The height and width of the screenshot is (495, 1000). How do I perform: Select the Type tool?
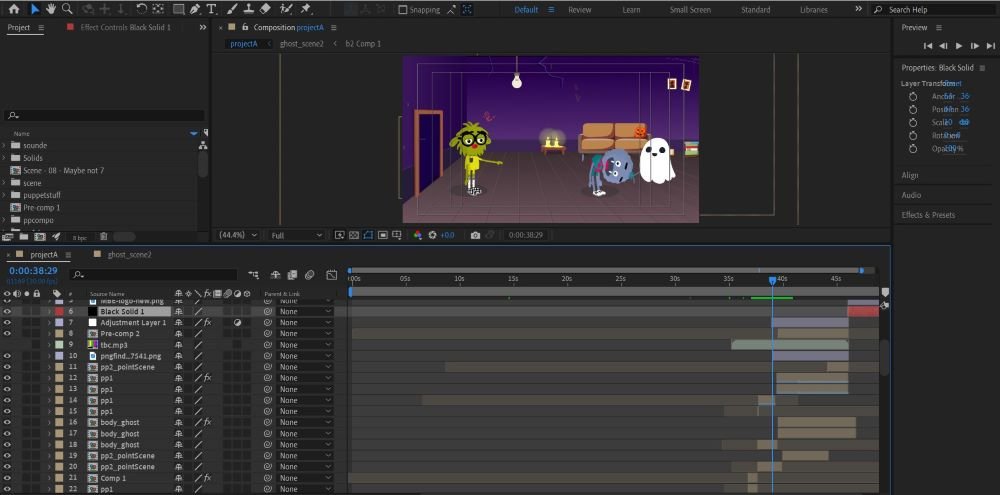tap(211, 9)
